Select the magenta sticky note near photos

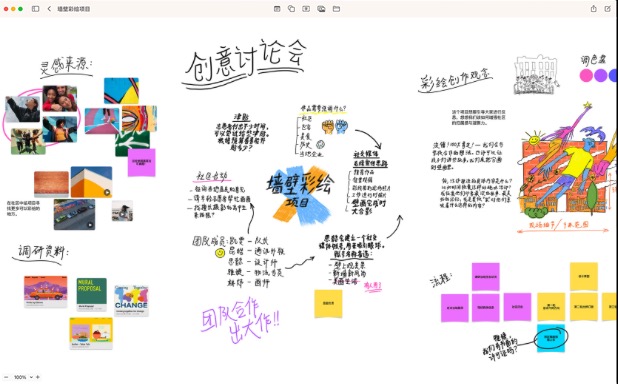click(x=141, y=162)
